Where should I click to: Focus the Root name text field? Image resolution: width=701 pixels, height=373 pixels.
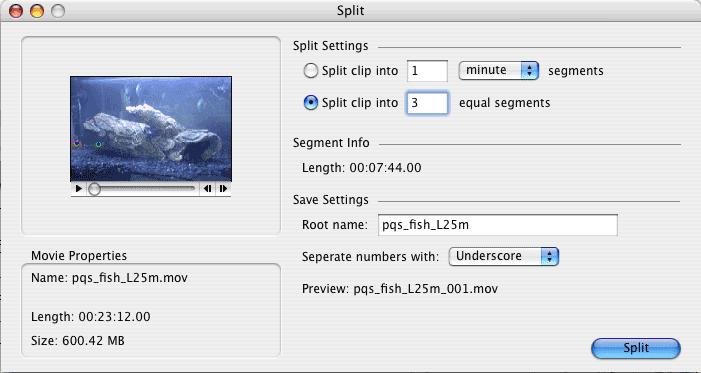pos(498,225)
